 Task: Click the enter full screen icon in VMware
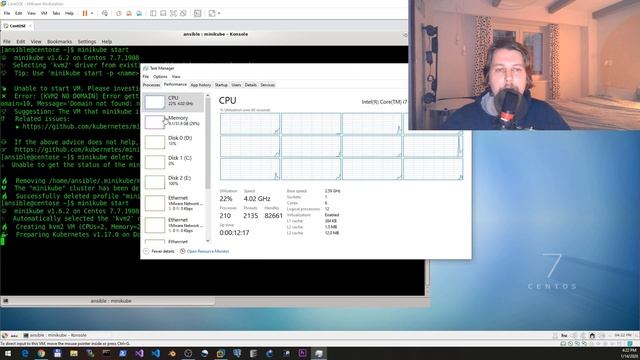173,13
